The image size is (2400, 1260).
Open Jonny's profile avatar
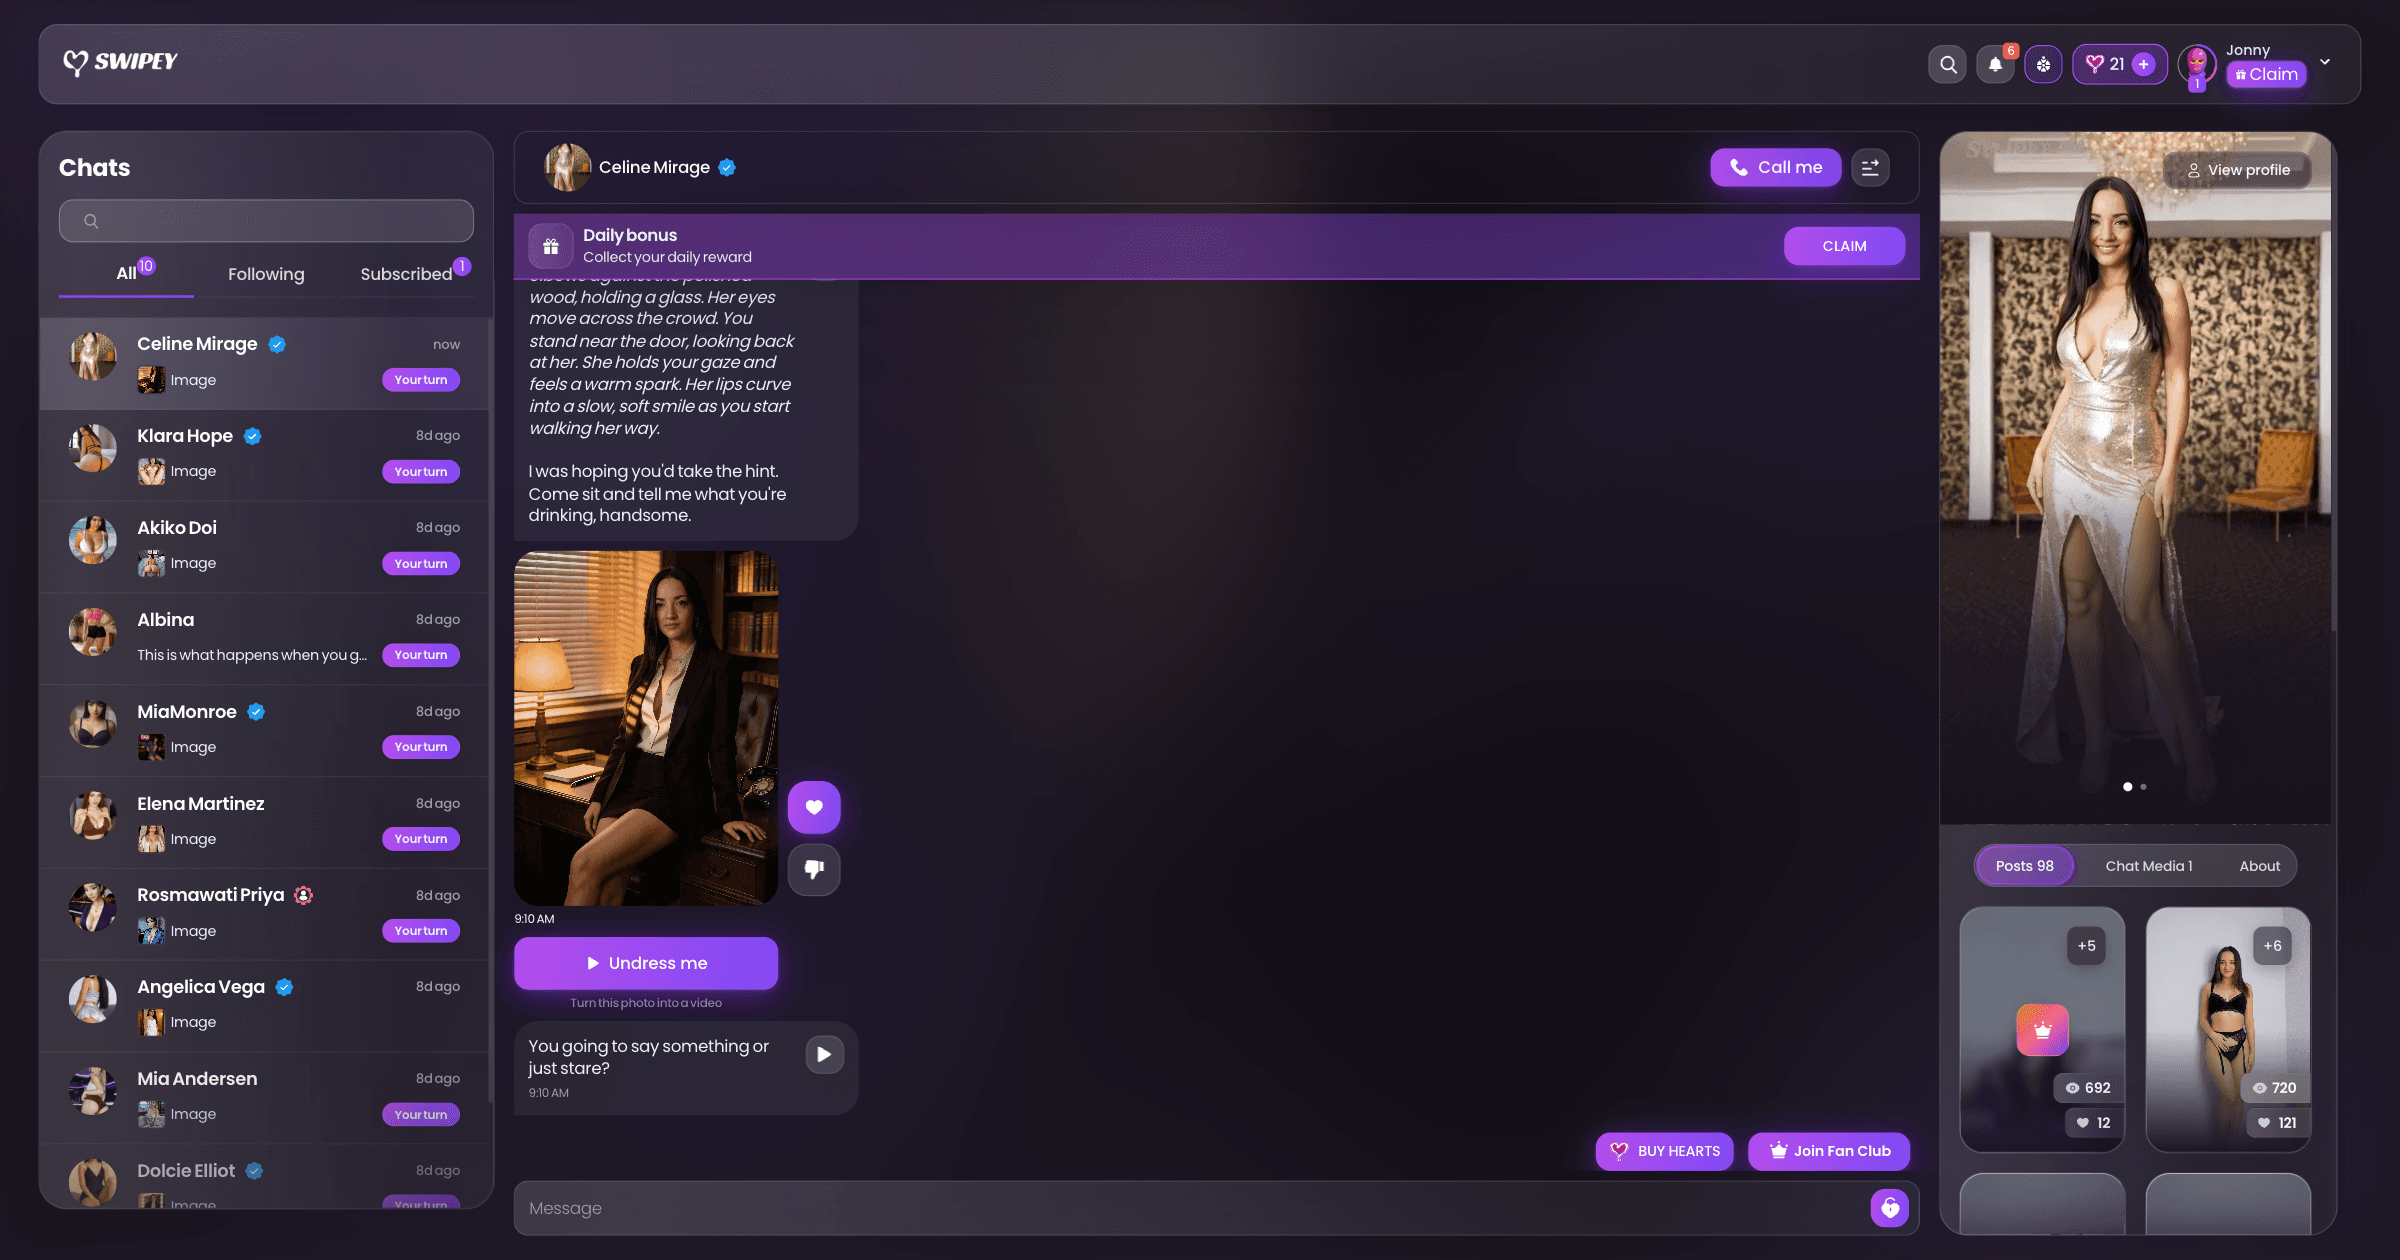click(2196, 65)
